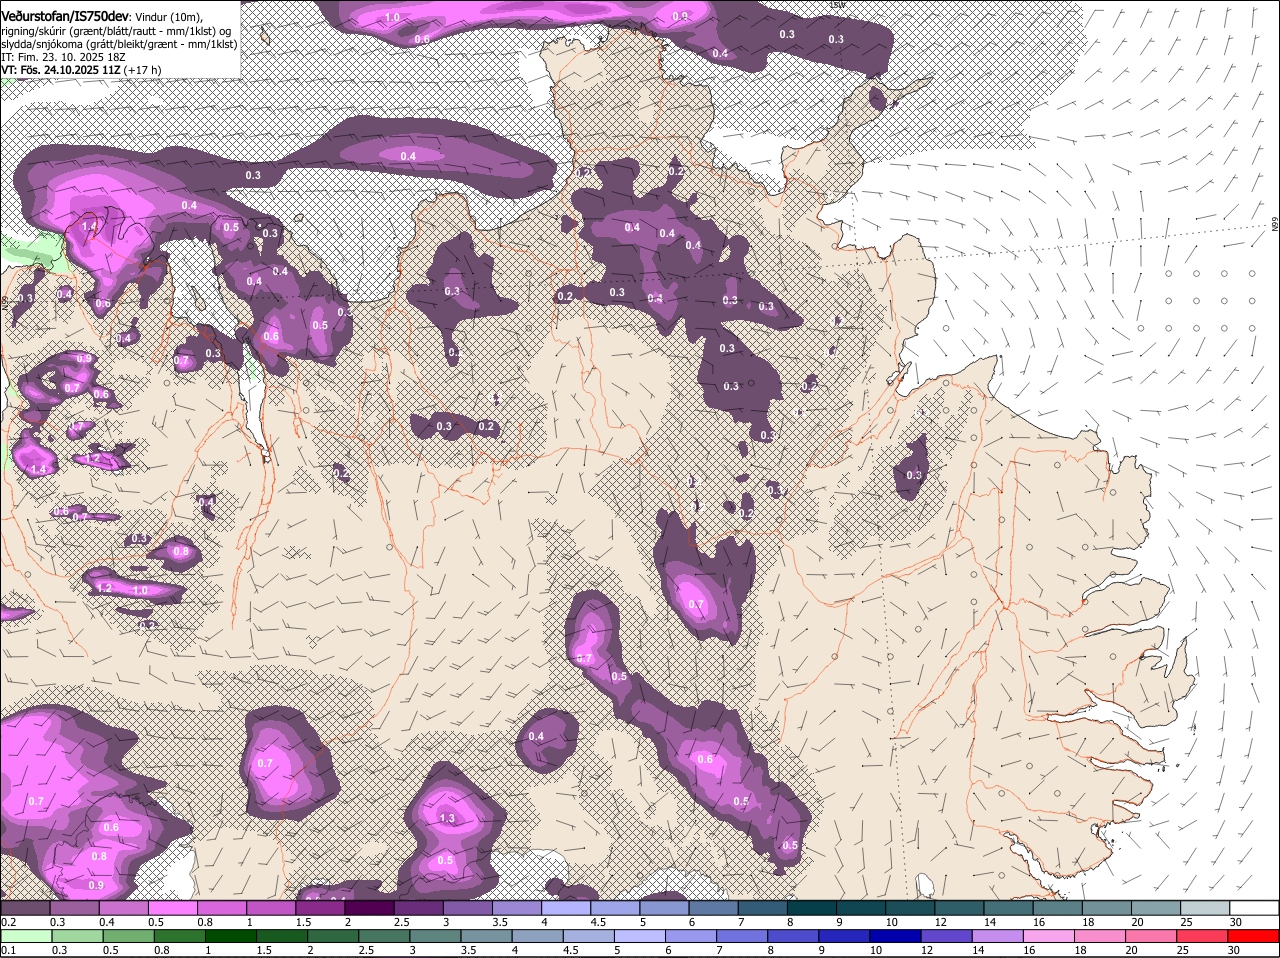Click the 'rigning/skúrir (grænt/blátt/rautt' description line

pos(115,31)
